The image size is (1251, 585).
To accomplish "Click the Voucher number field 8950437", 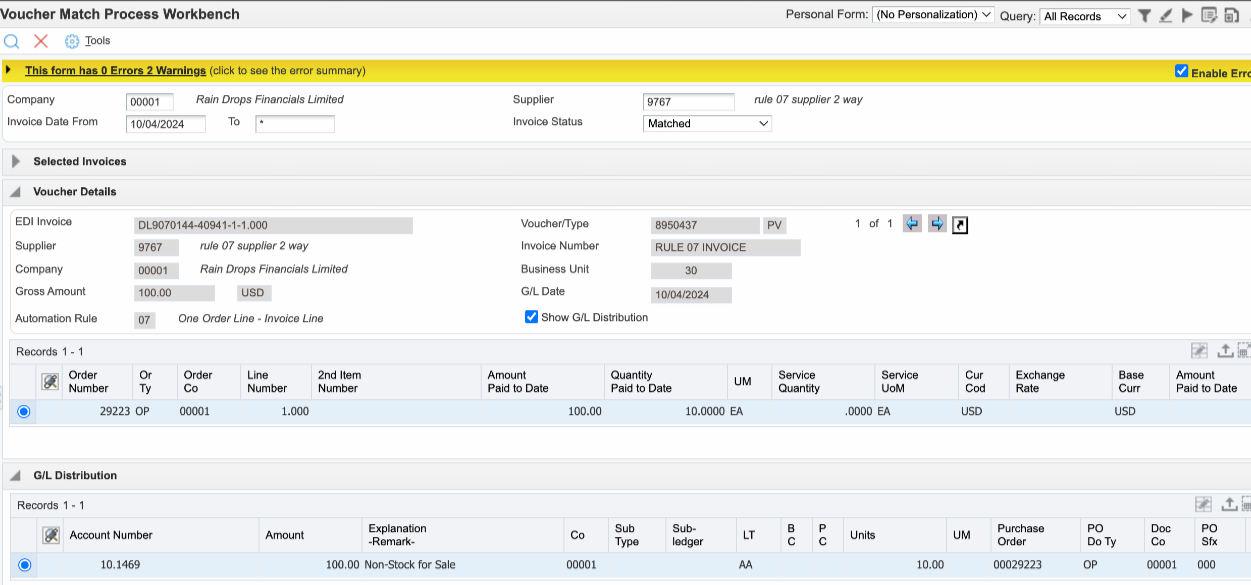I will 705,225.
